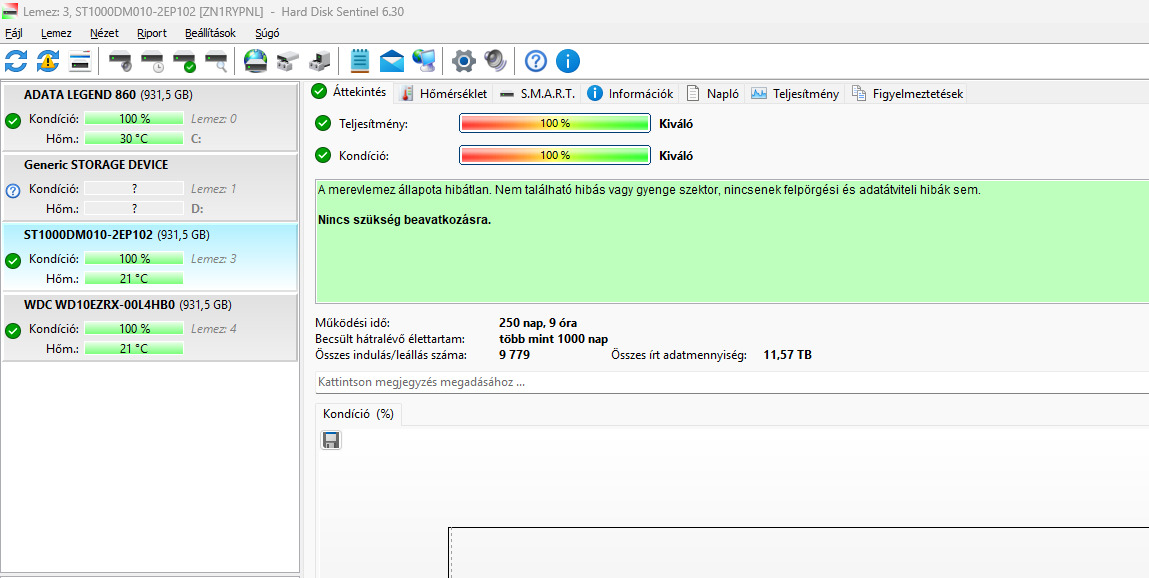Viewport: 1149px width, 578px height.
Task: Click the blue information circle toolbar icon
Action: pyautogui.click(x=568, y=61)
